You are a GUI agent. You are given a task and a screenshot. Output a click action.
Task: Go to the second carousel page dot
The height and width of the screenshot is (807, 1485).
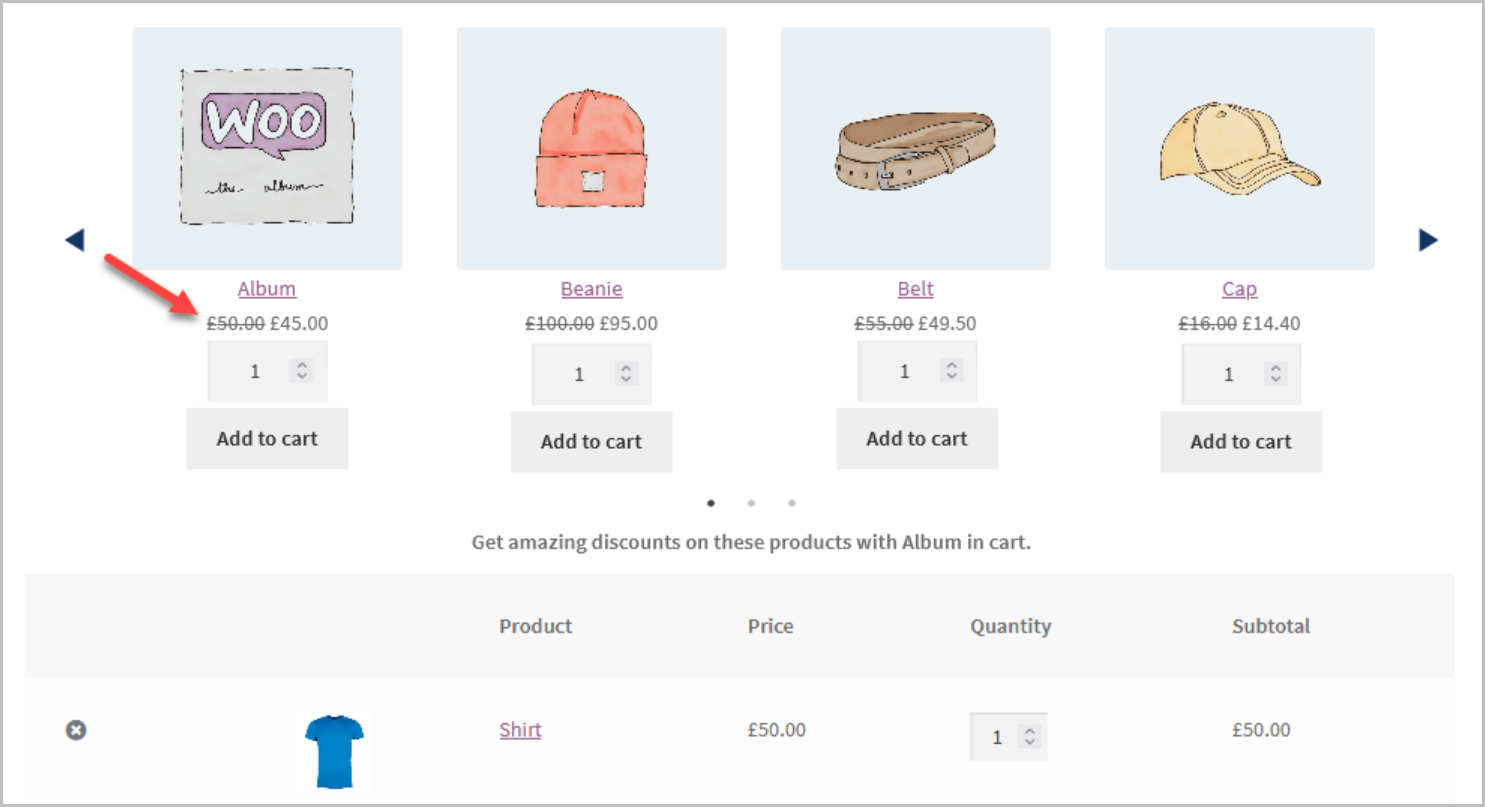751,503
